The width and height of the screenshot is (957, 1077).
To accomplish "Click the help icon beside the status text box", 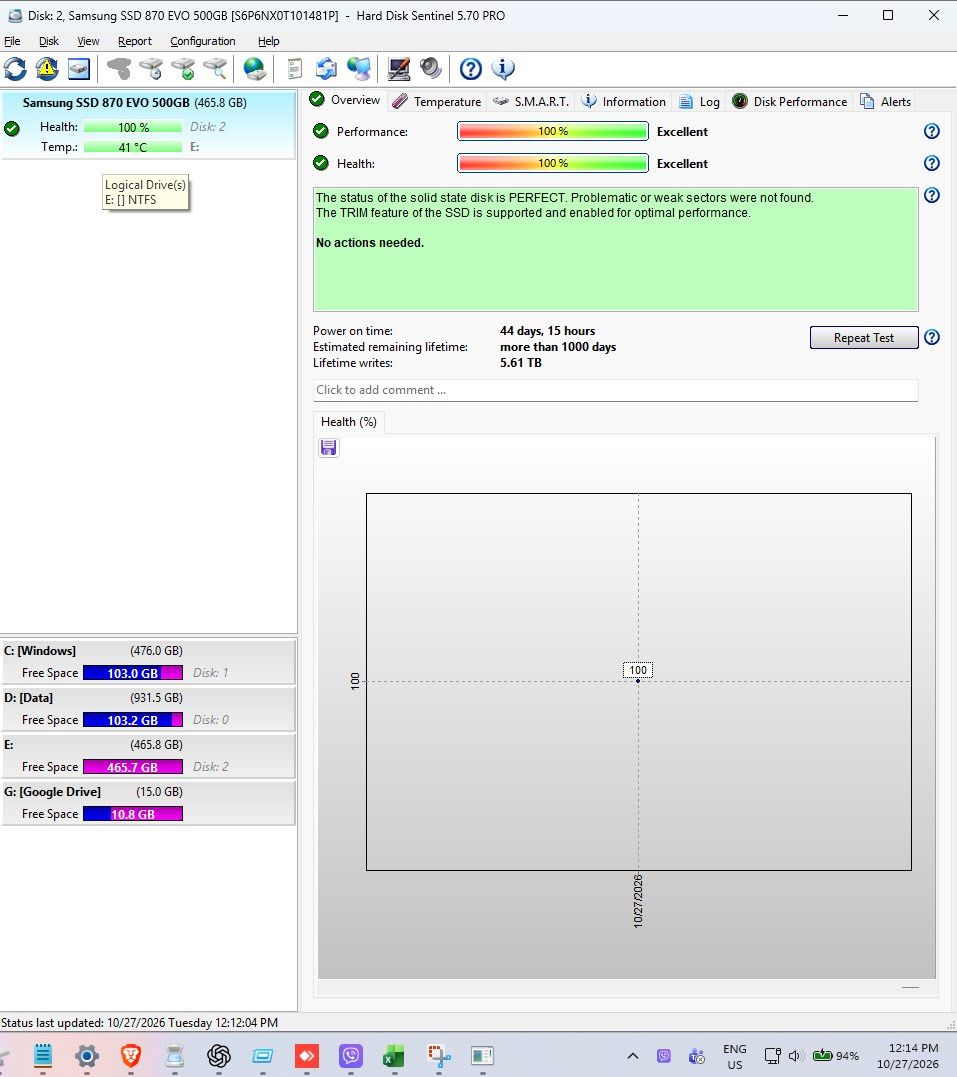I will pyautogui.click(x=932, y=196).
